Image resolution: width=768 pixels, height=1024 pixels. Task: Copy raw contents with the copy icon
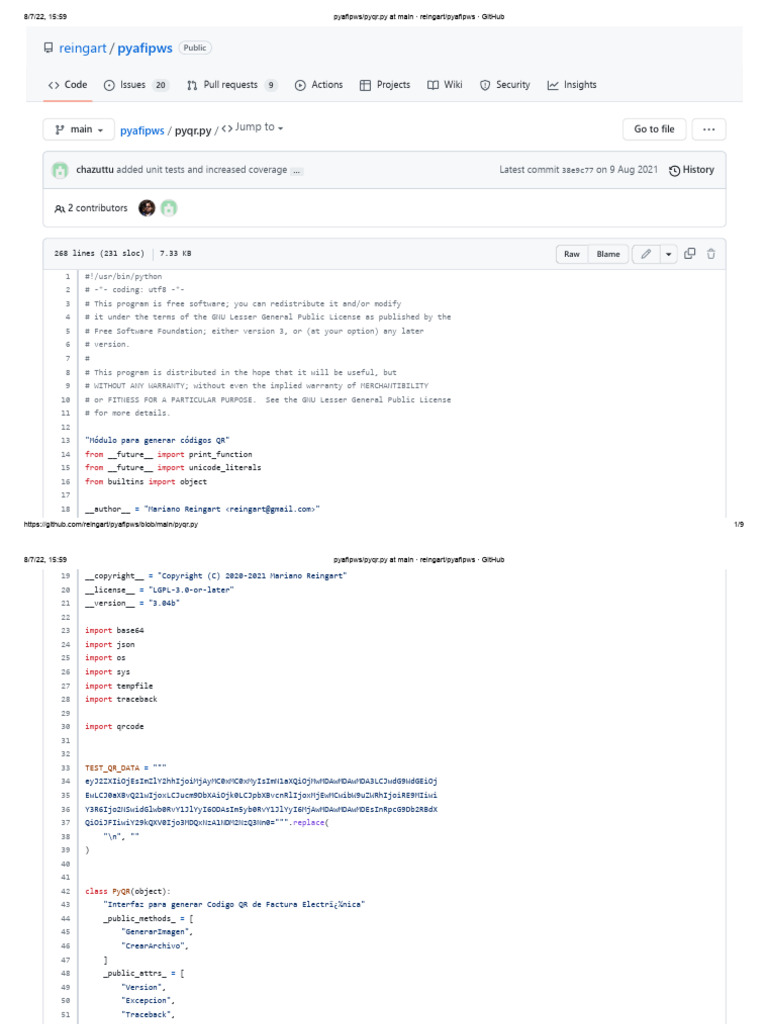(x=690, y=253)
